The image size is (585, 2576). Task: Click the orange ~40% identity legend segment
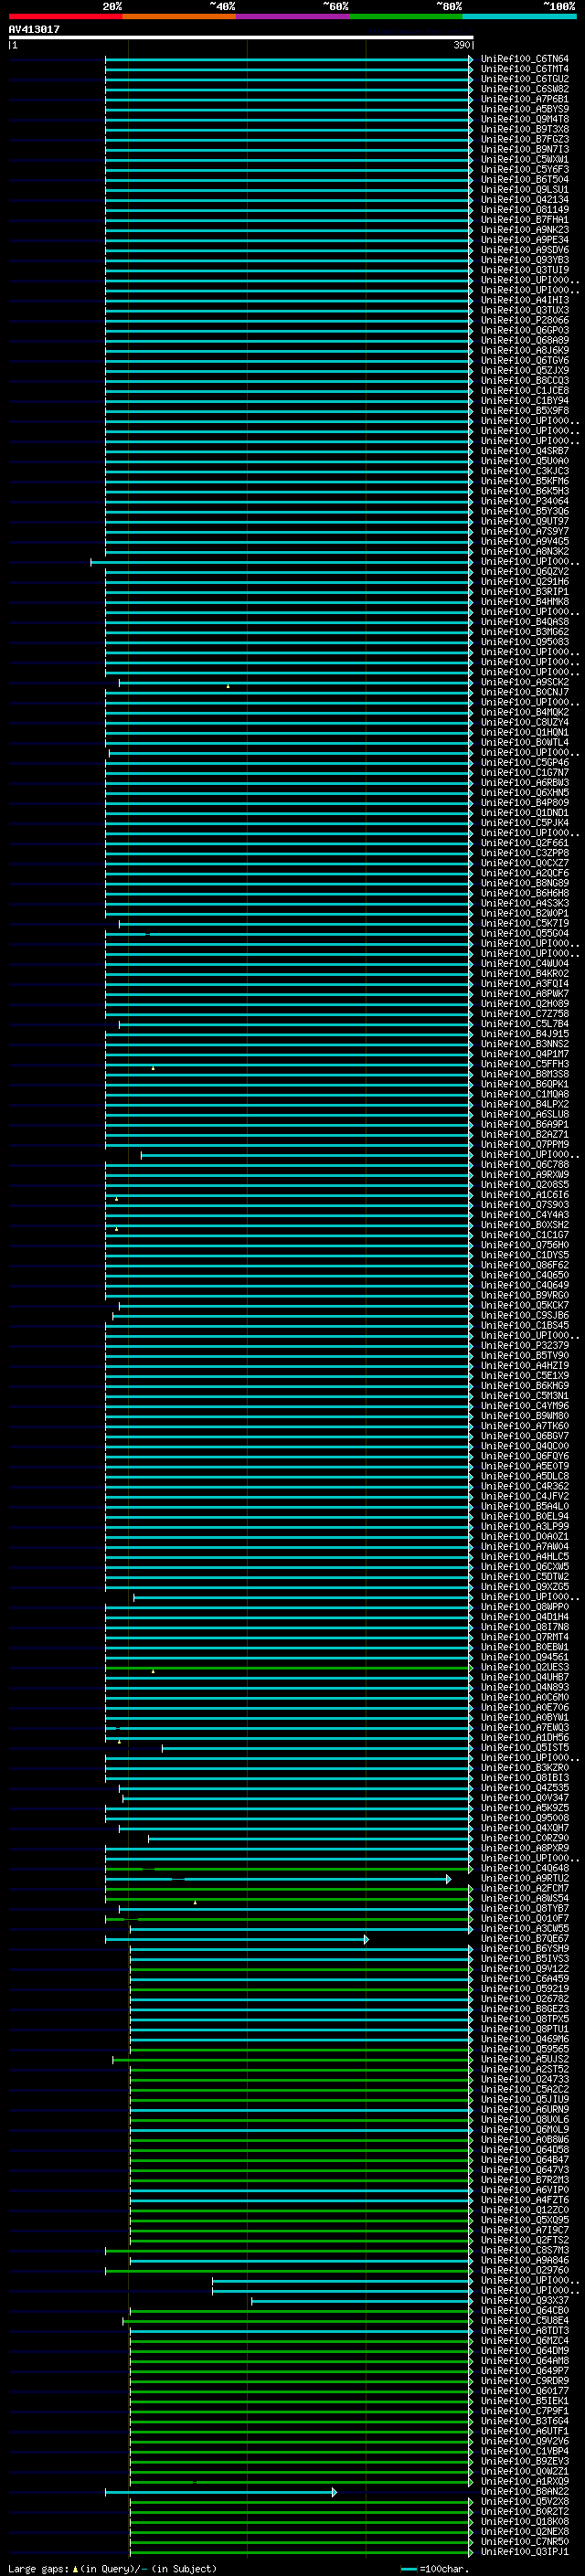point(179,16)
